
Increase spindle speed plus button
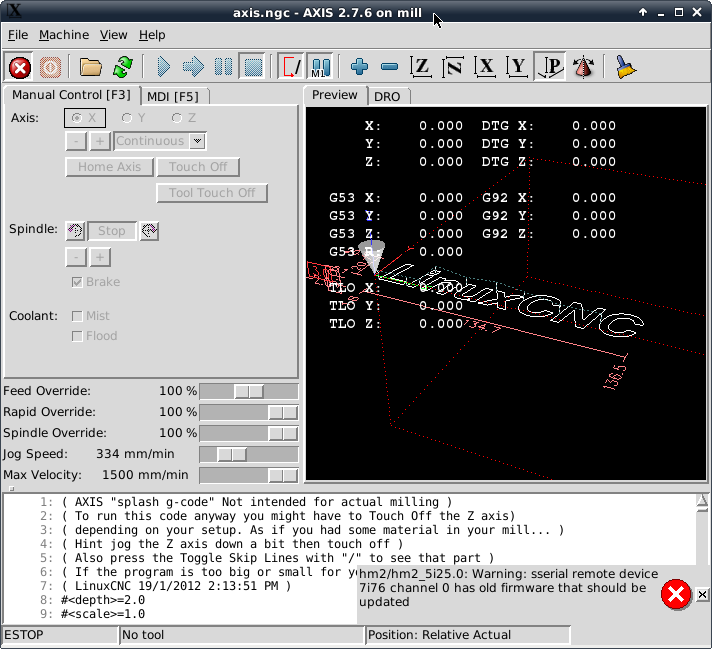100,258
